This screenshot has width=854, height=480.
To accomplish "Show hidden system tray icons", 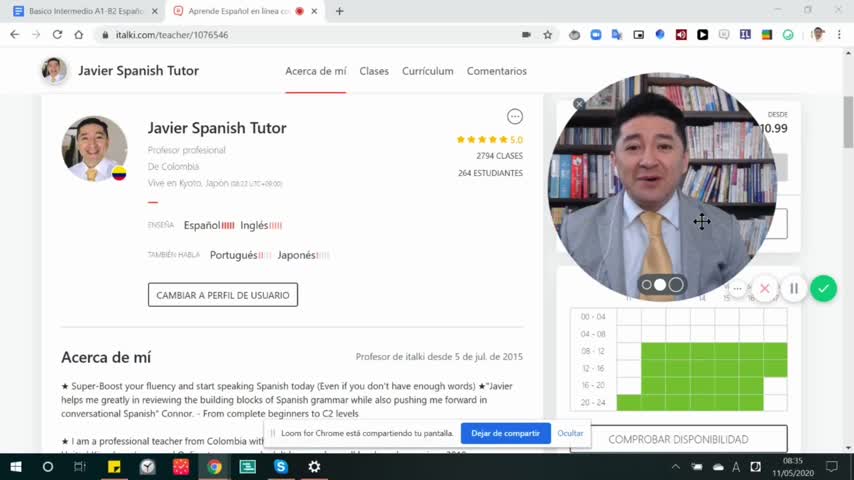I will pyautogui.click(x=676, y=467).
